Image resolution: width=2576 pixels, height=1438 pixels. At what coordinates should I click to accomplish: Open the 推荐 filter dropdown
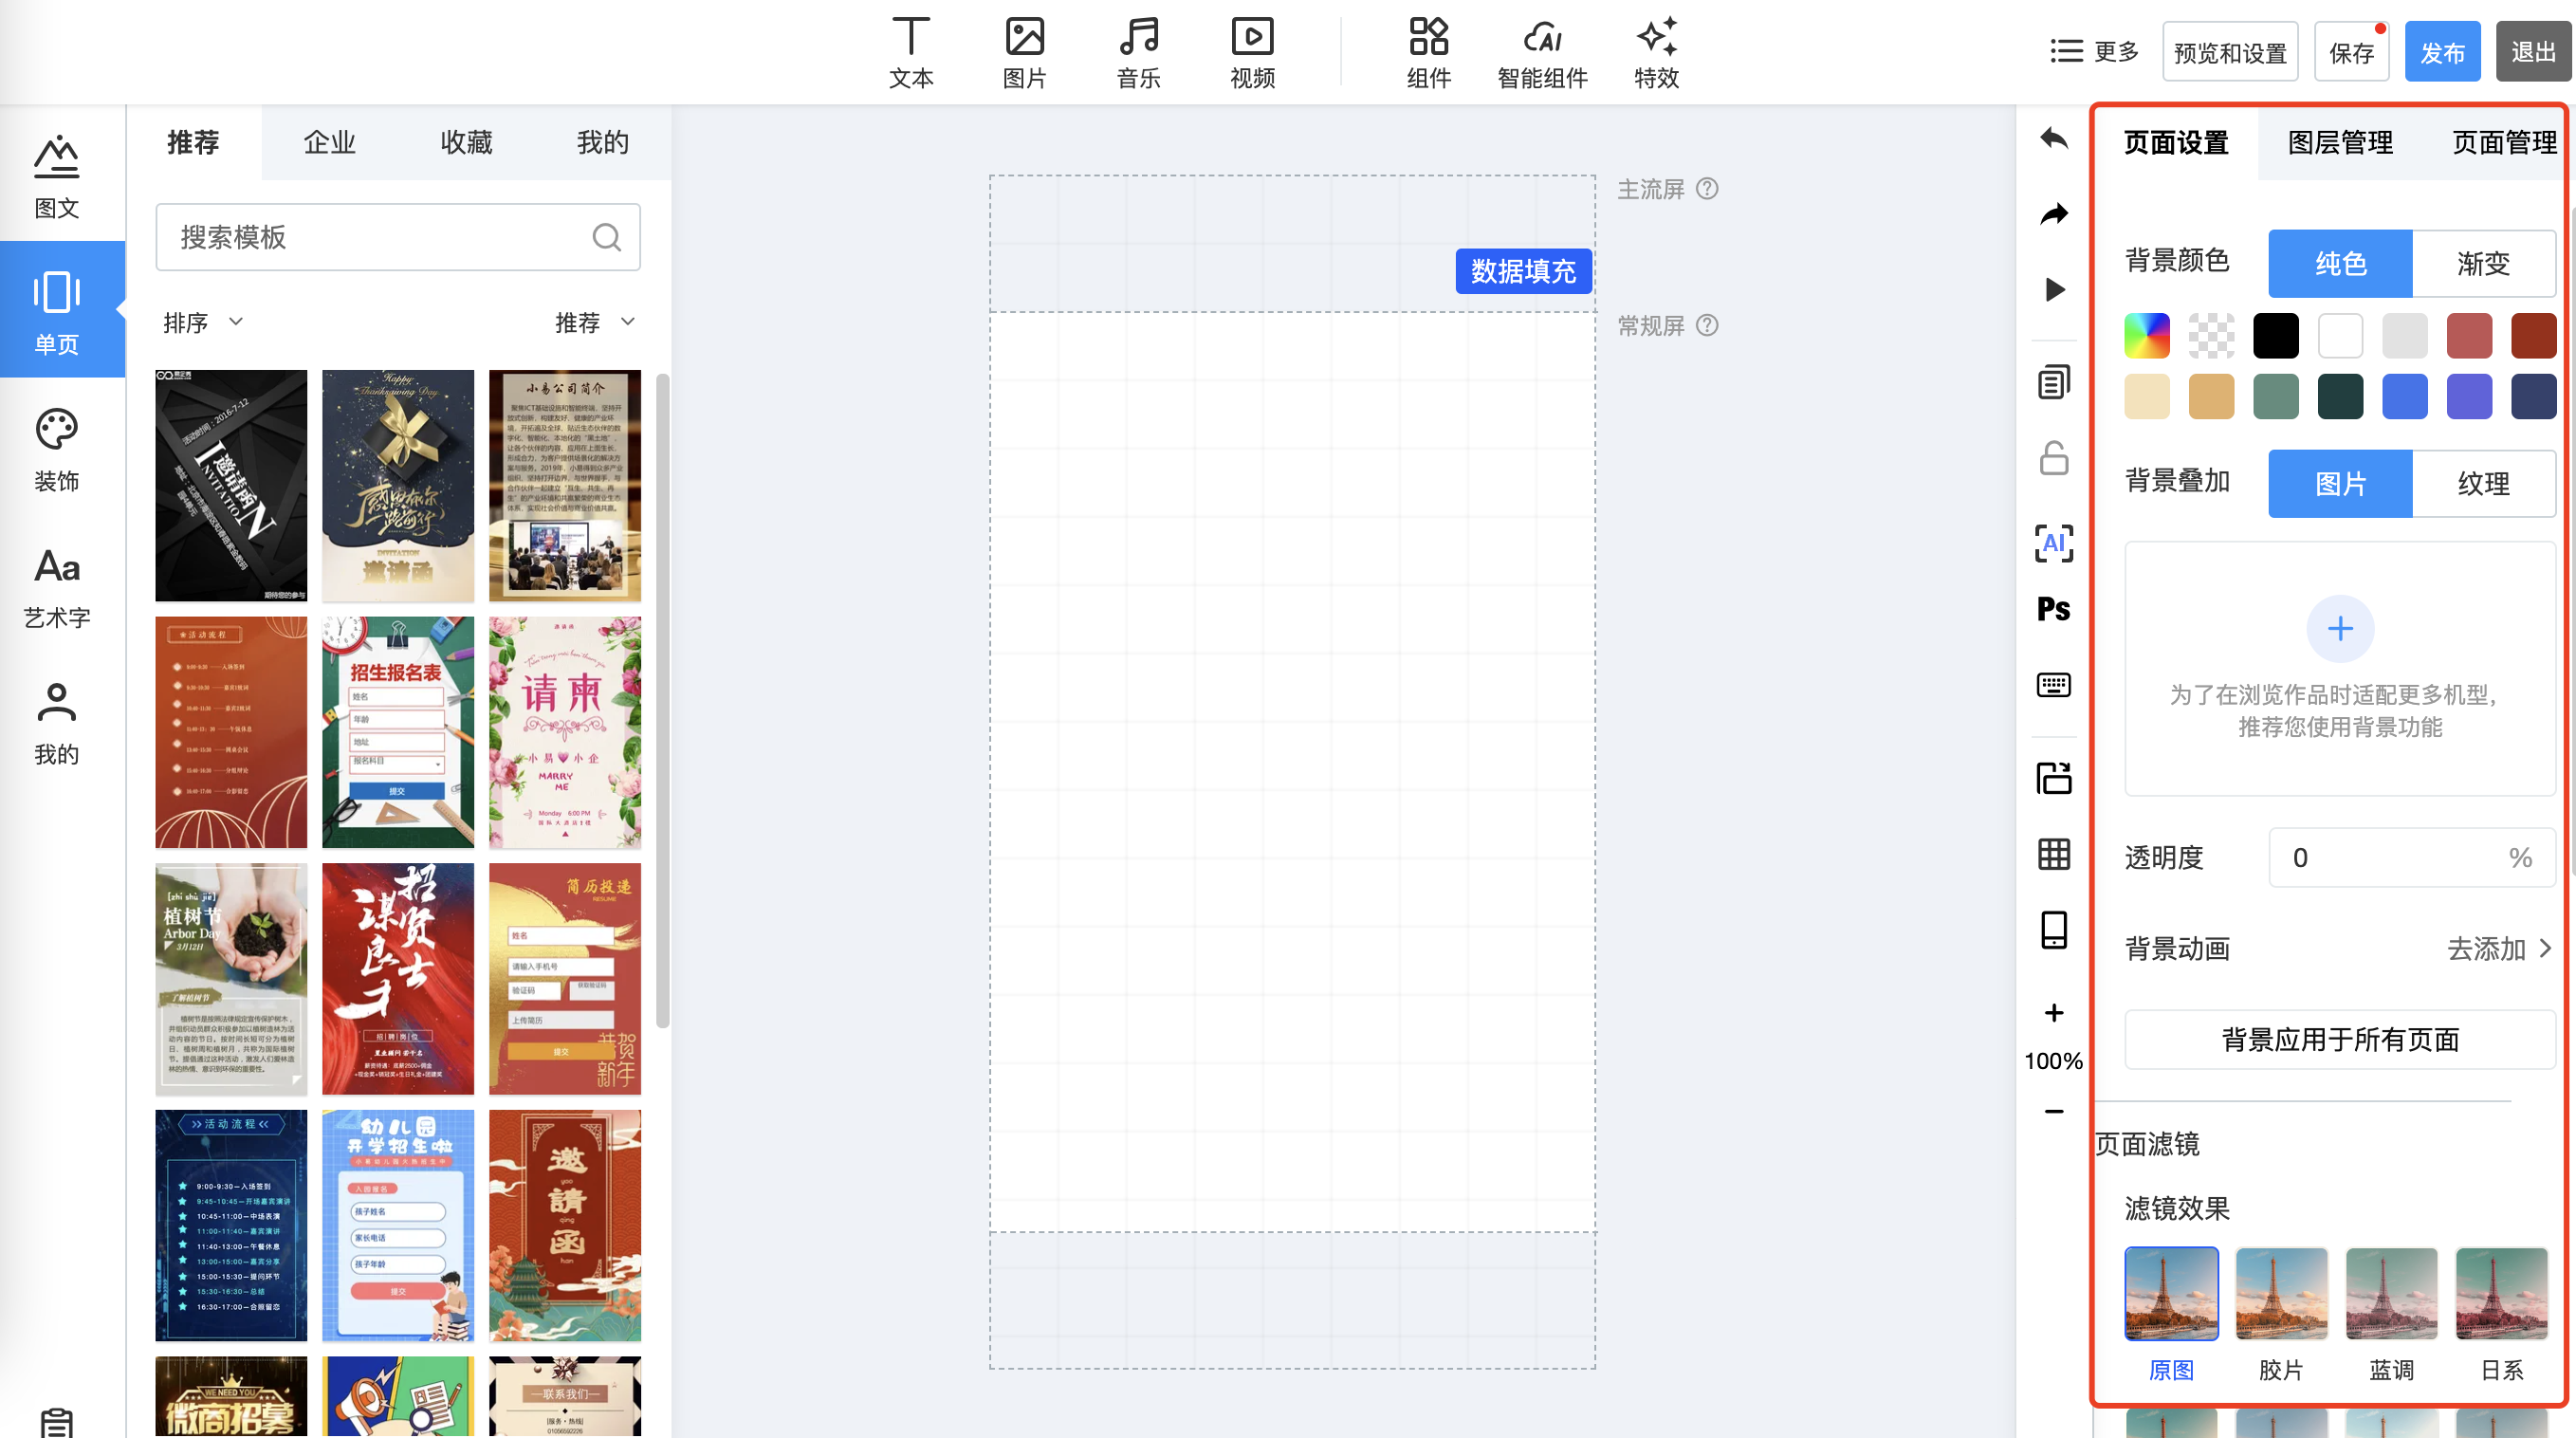click(x=595, y=322)
